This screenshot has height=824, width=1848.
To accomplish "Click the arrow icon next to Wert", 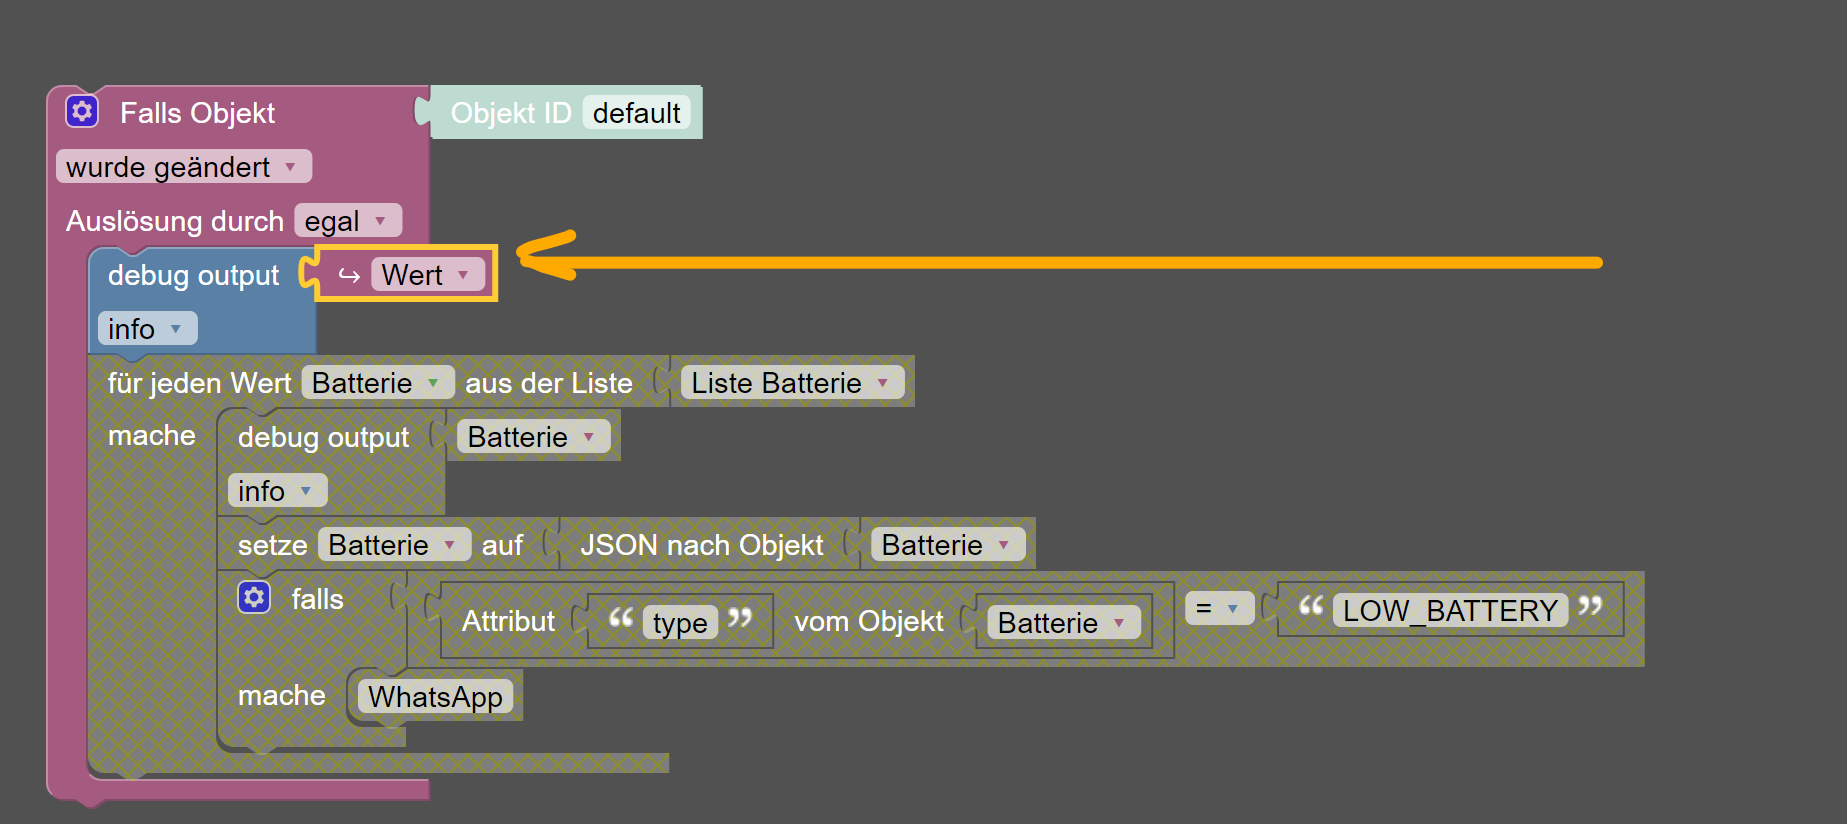I will coord(348,275).
